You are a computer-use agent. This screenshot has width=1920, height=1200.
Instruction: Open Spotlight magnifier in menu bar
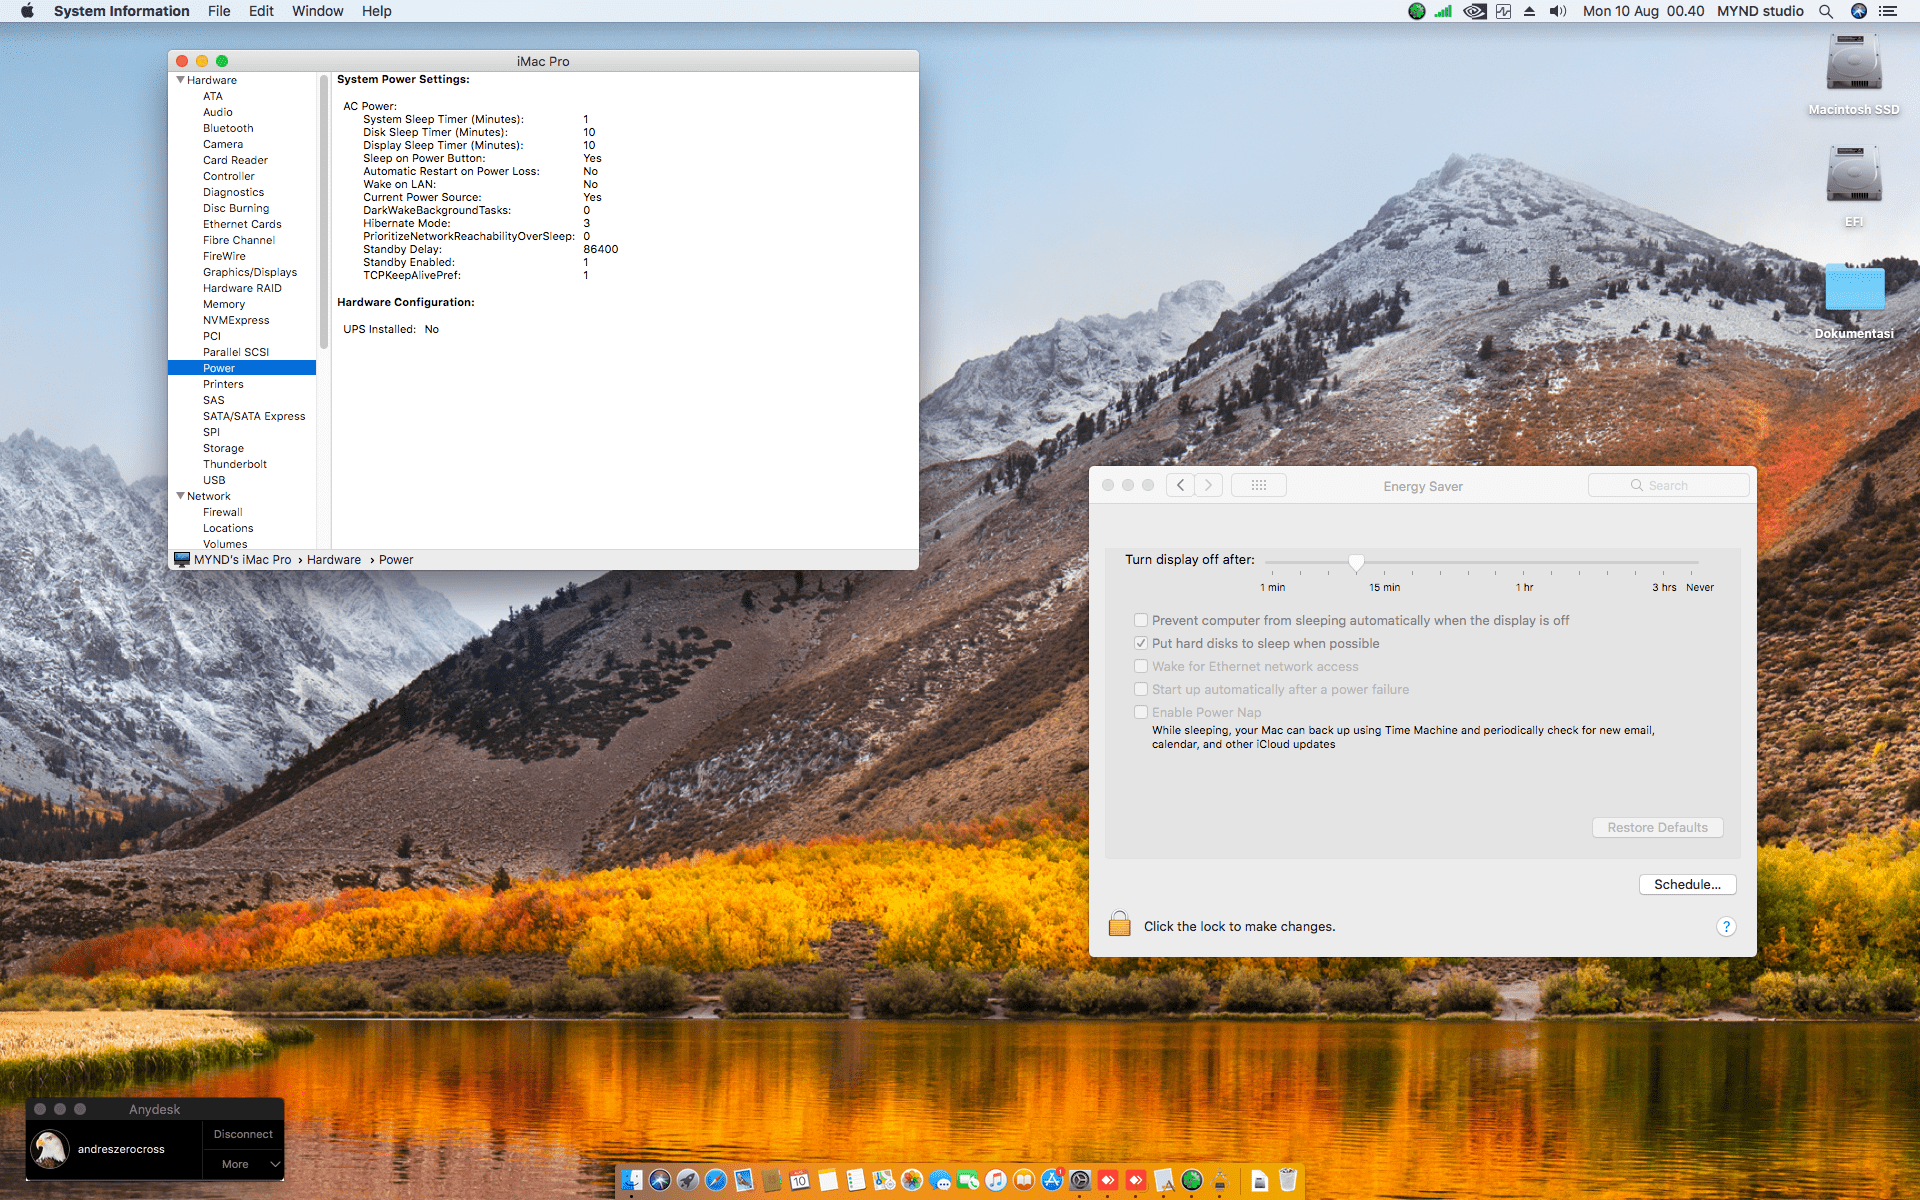(x=1826, y=11)
